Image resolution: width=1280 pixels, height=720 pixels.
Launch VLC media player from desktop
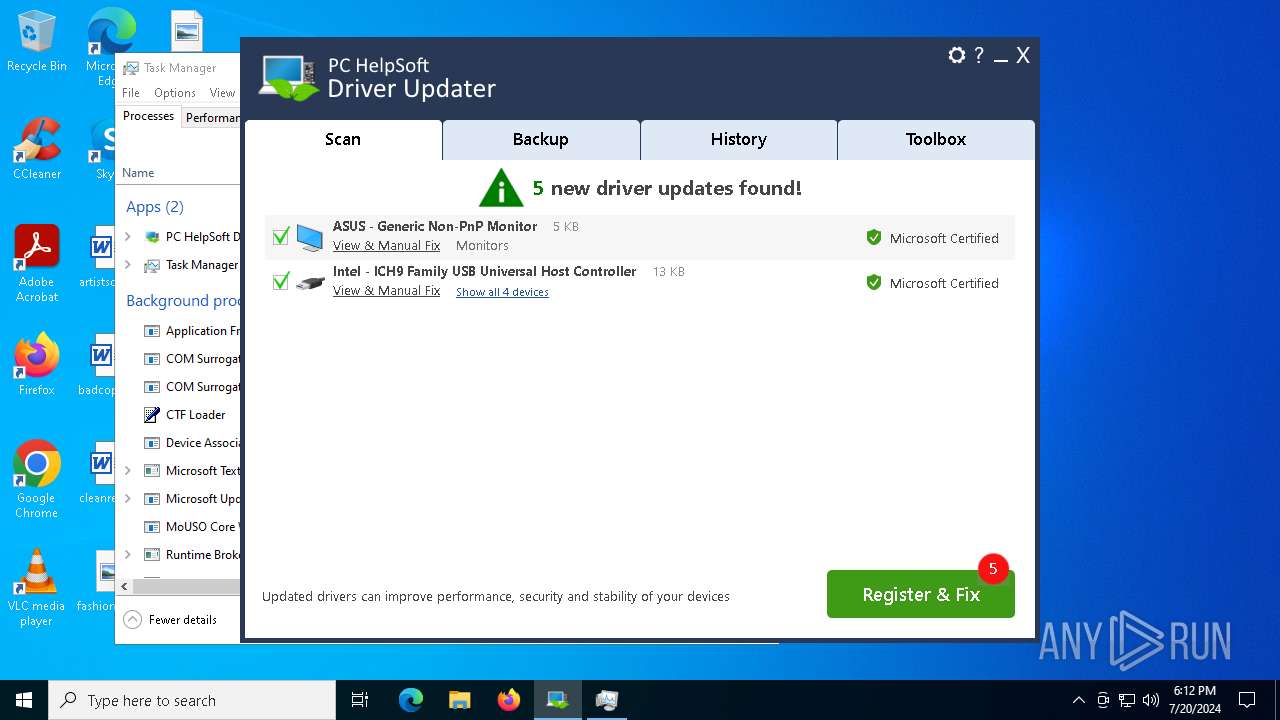[37, 588]
